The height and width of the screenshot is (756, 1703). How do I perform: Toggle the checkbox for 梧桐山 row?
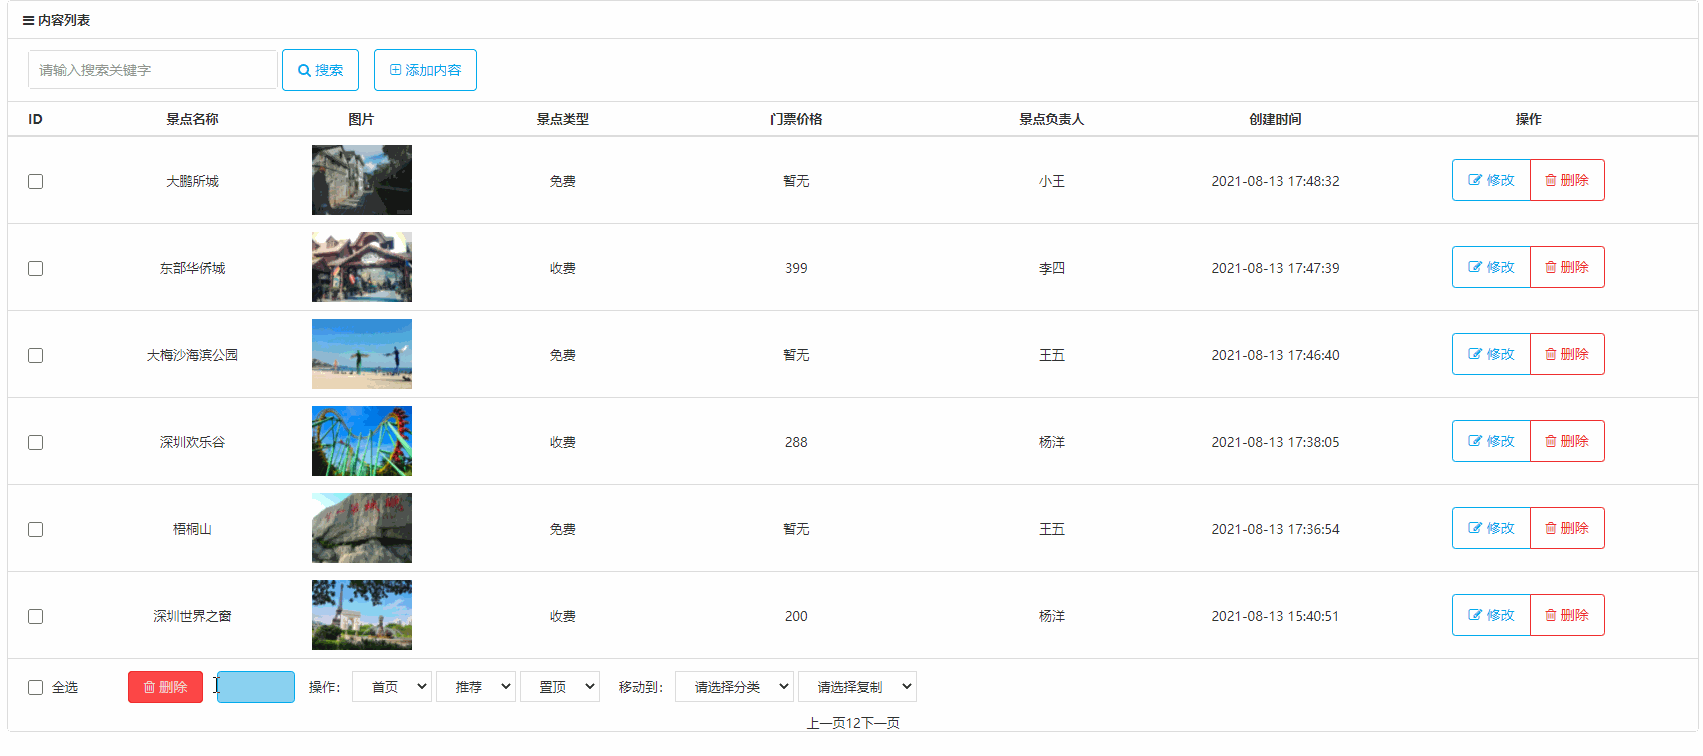coord(36,529)
